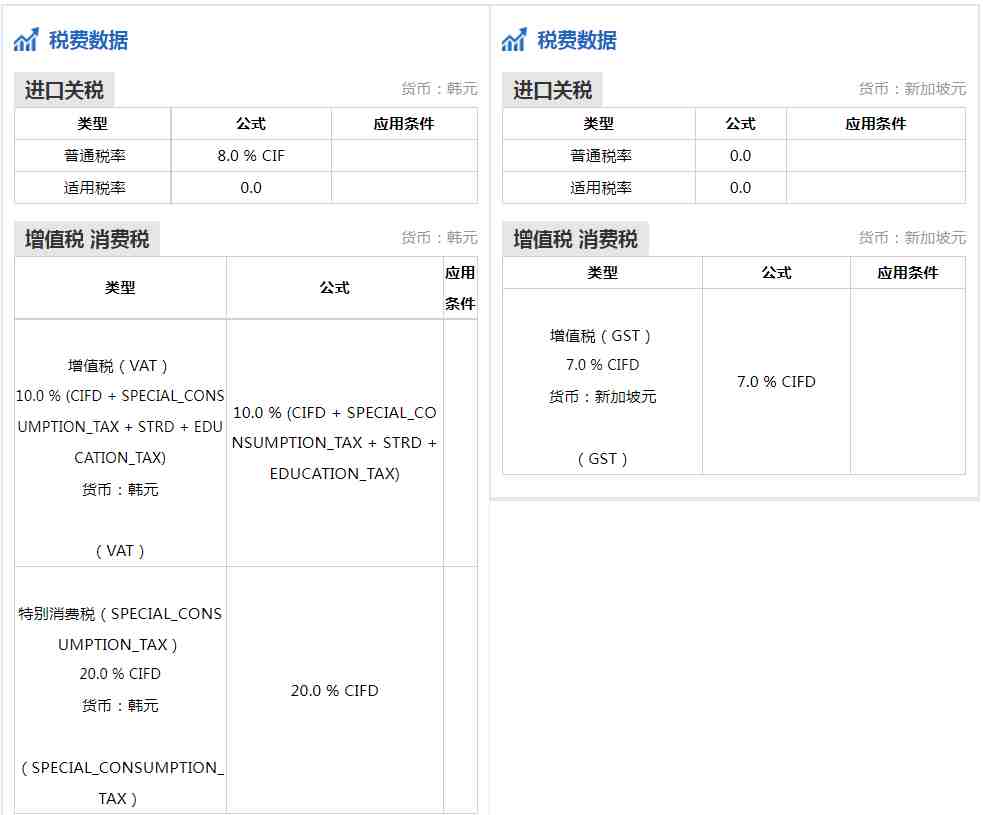Click the 类型 header of the Korean VAT table

(120, 288)
